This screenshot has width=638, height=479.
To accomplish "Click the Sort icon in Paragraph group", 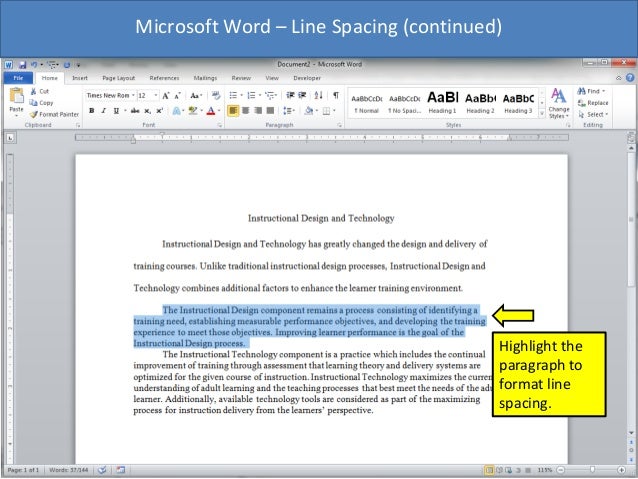I will pyautogui.click(x=319, y=95).
